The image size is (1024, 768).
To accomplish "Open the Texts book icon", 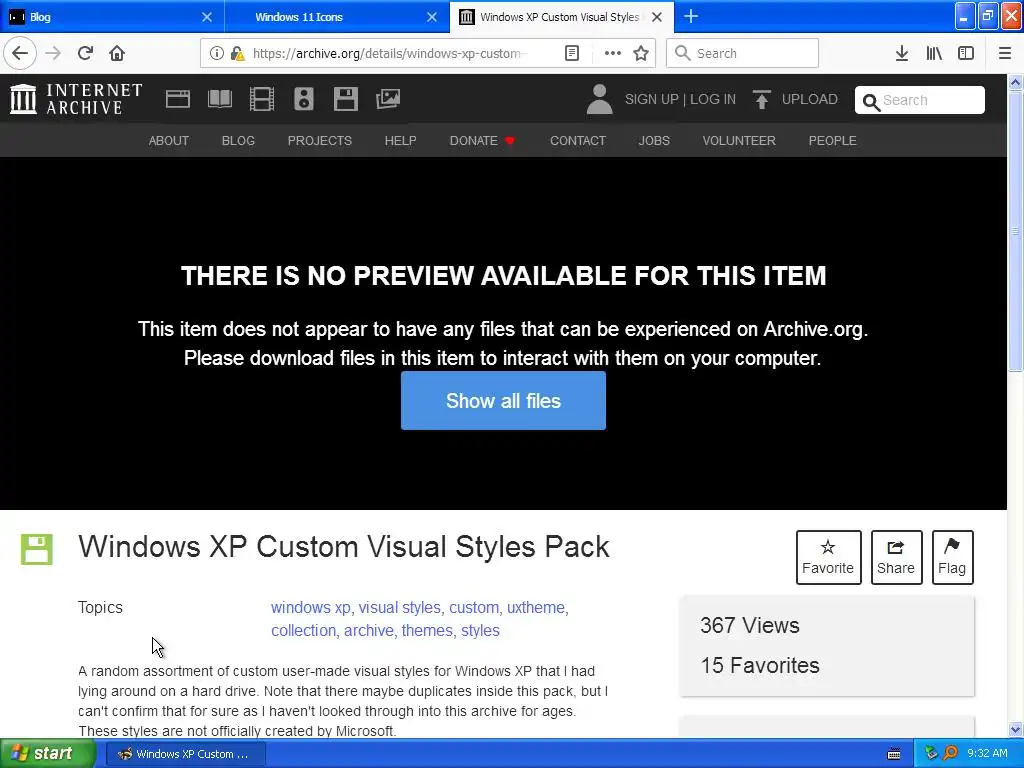I will click(219, 99).
